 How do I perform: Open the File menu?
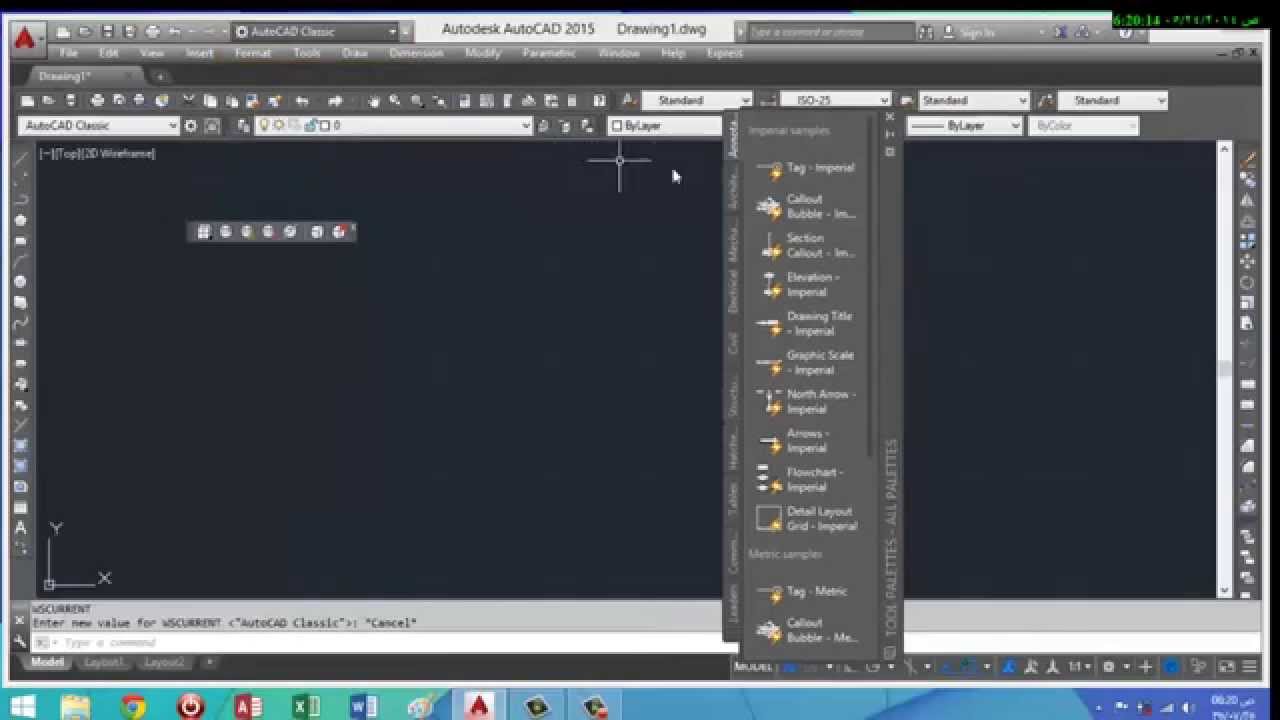point(69,53)
